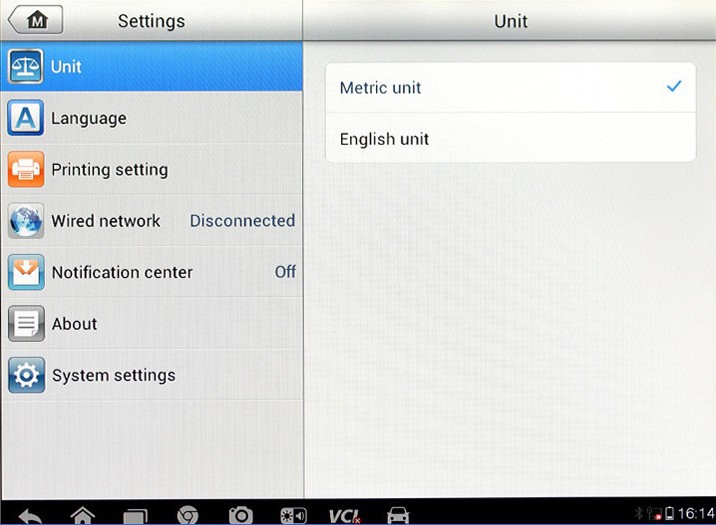Open the Unit settings icon
Image resolution: width=716 pixels, height=525 pixels.
(x=26, y=67)
